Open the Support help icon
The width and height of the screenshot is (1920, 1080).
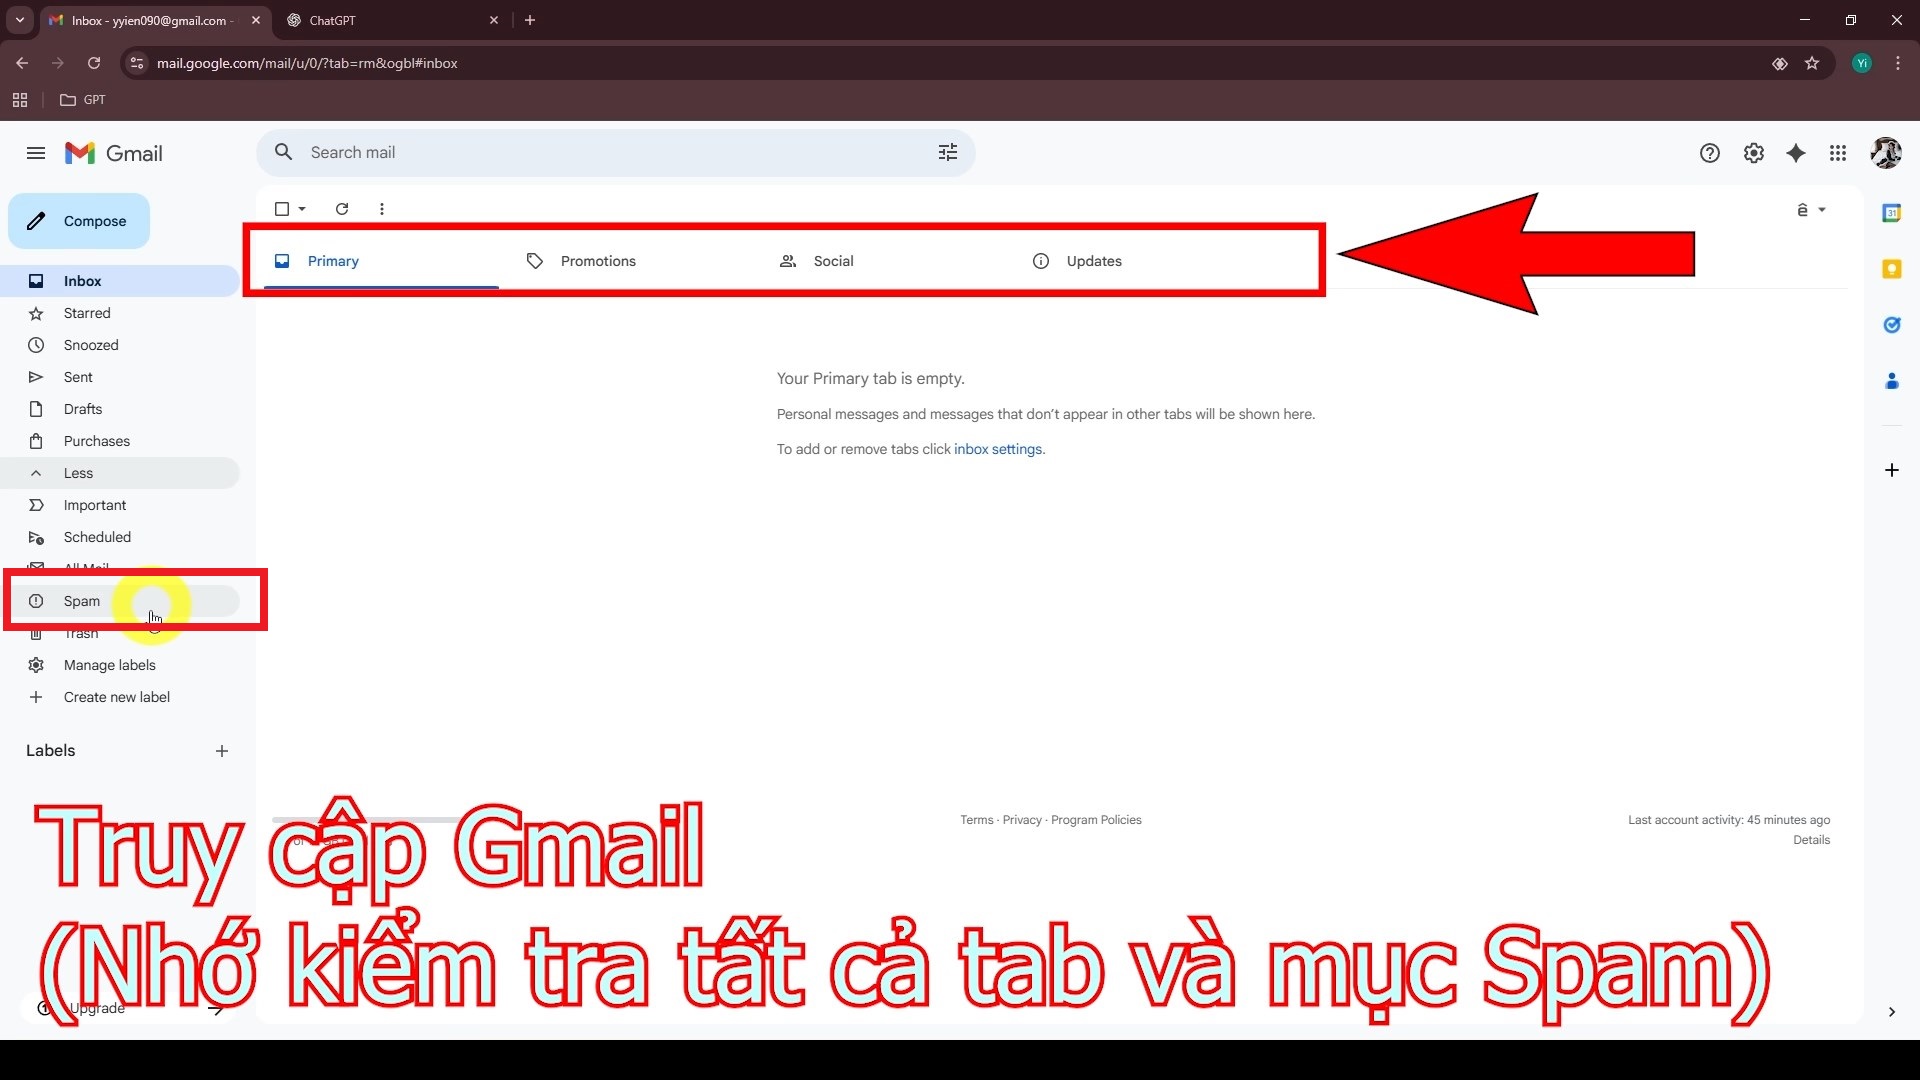[x=1710, y=153]
